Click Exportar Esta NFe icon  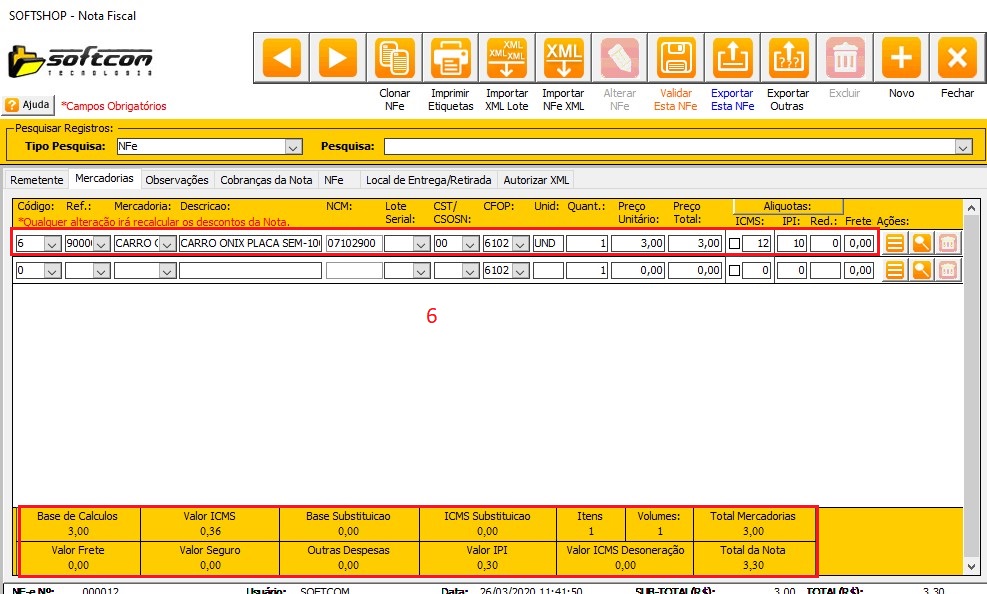click(732, 58)
